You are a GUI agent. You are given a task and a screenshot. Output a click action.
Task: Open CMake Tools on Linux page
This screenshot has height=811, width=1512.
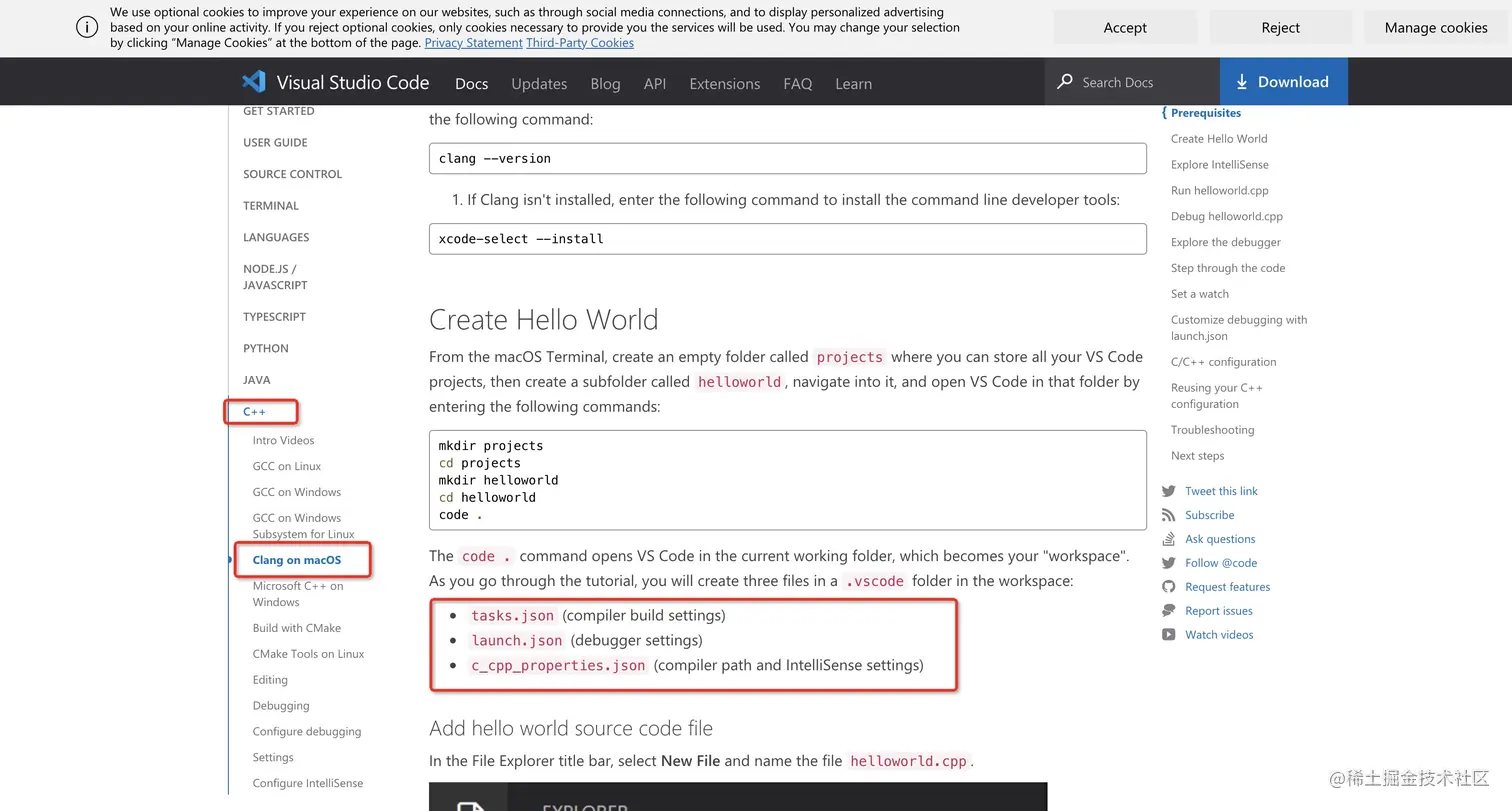(x=308, y=654)
